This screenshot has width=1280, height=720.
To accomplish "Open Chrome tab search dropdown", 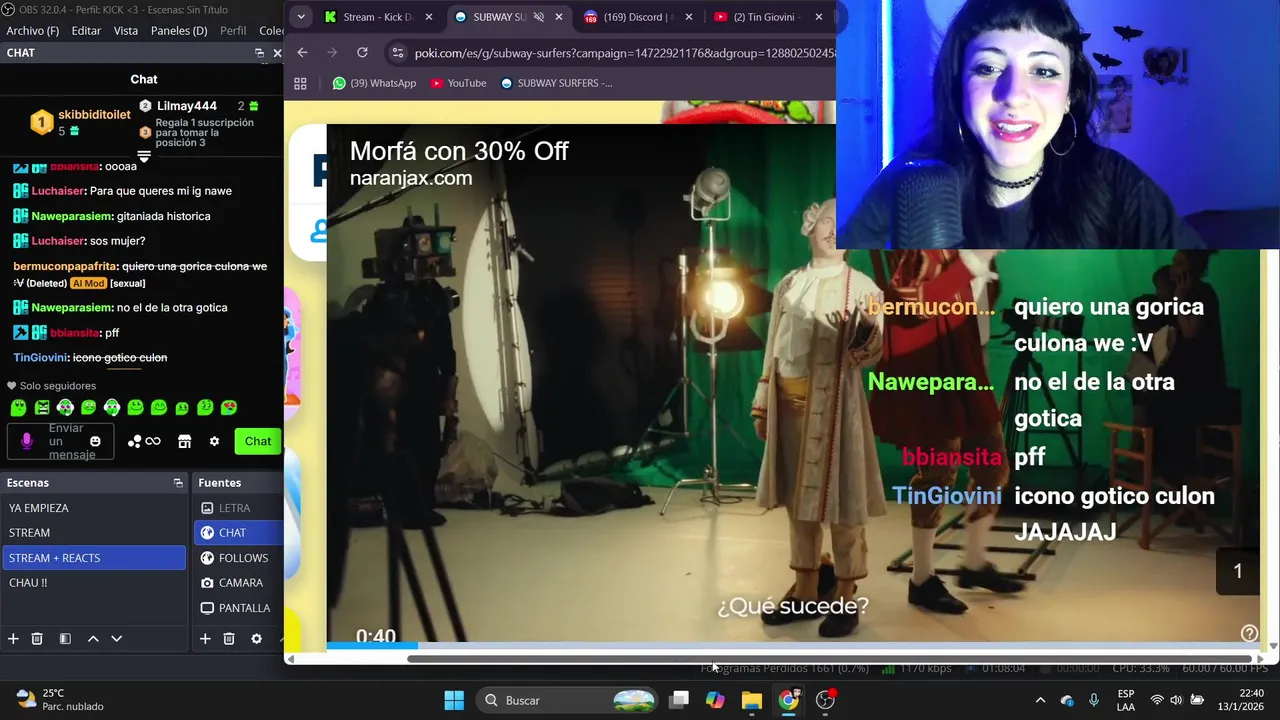I will (301, 17).
